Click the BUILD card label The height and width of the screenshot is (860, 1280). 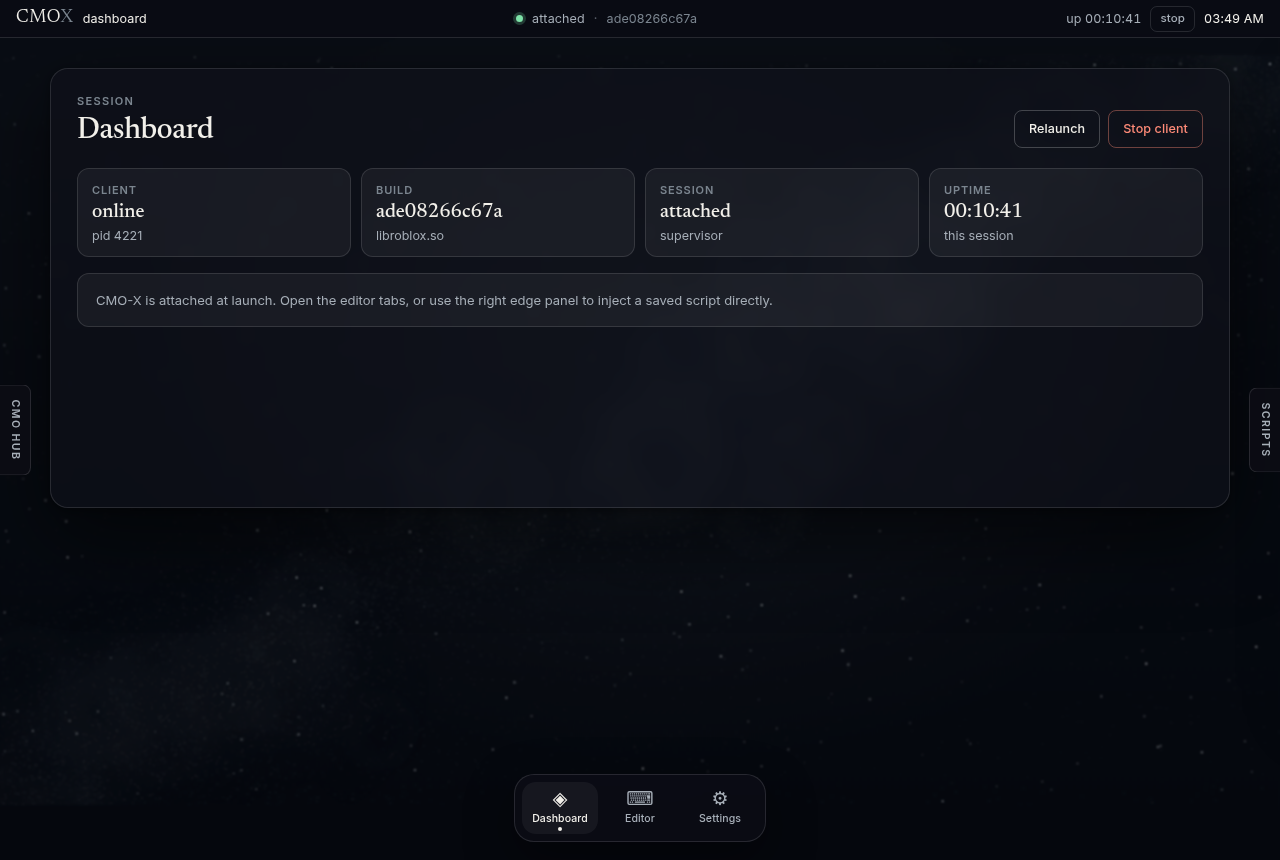[x=394, y=190]
